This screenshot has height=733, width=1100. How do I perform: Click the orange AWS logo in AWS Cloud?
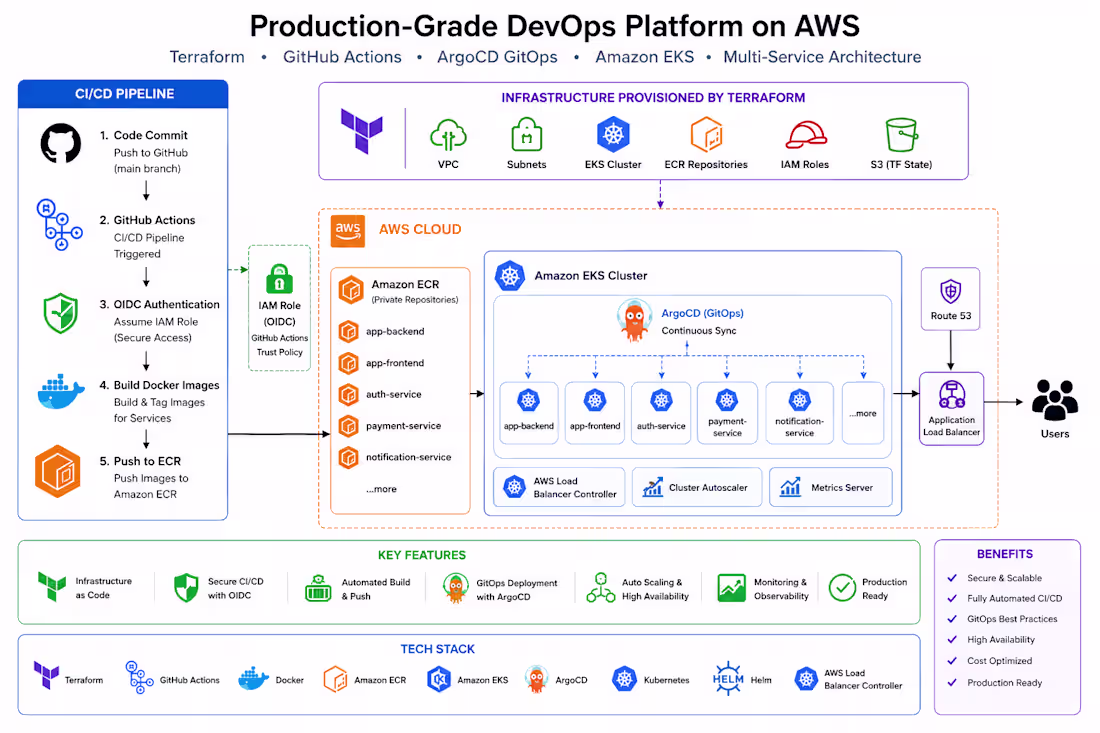point(348,231)
